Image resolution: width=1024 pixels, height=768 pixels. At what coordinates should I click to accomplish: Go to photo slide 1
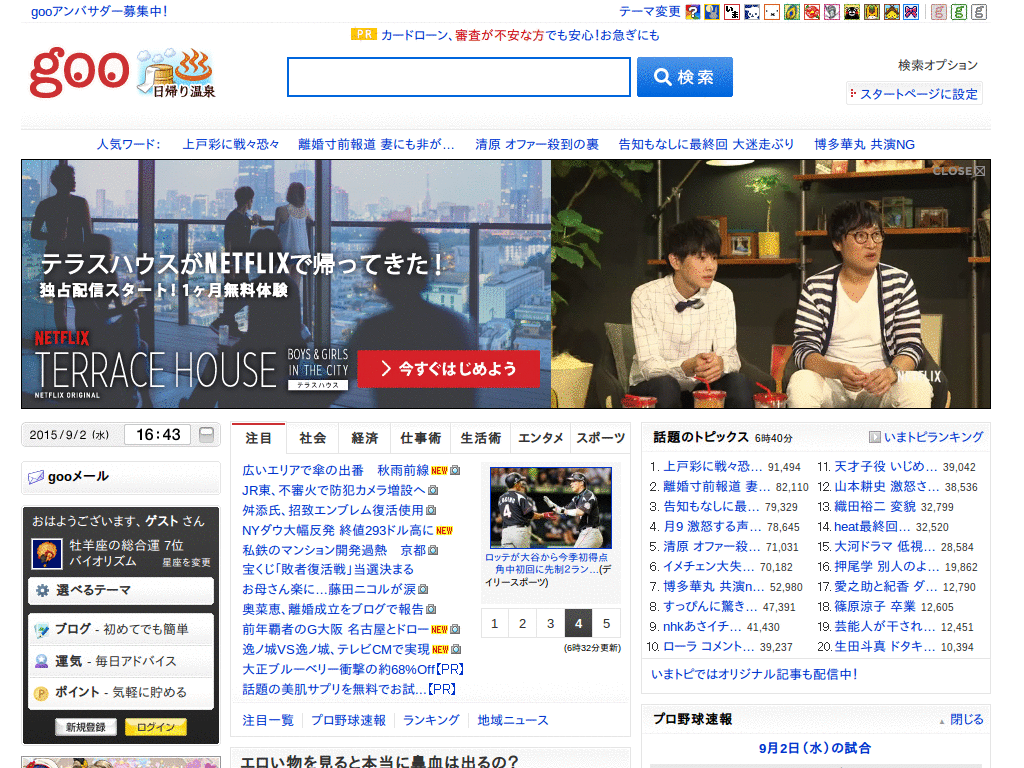(x=494, y=624)
